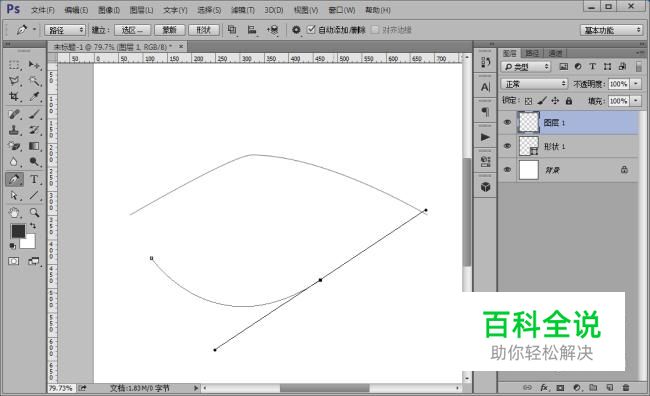This screenshot has width=650, height=396.
Task: Click the foreground color swatch
Action: coord(18,231)
